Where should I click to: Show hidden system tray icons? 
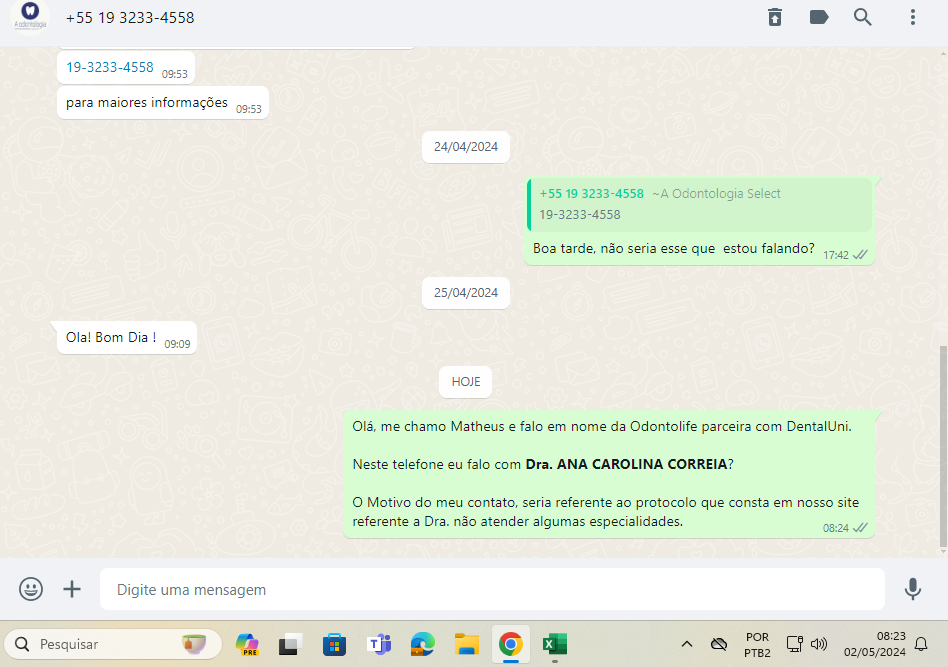(x=687, y=644)
